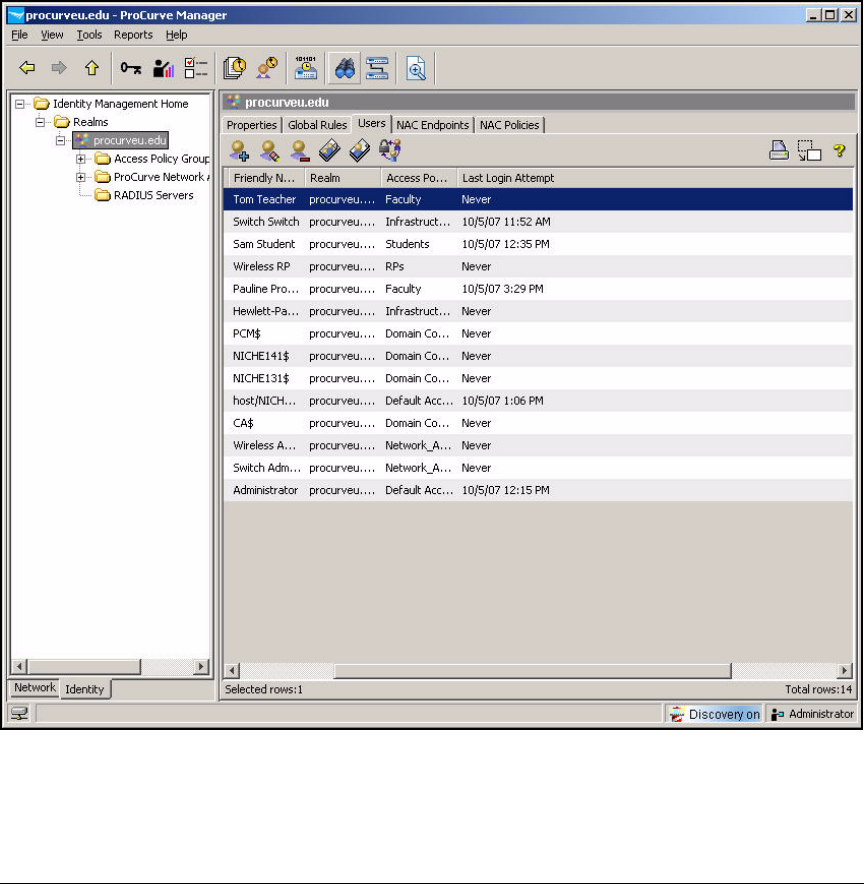This screenshot has width=864, height=884.
Task: Click the Delete User icon
Action: coord(300,151)
